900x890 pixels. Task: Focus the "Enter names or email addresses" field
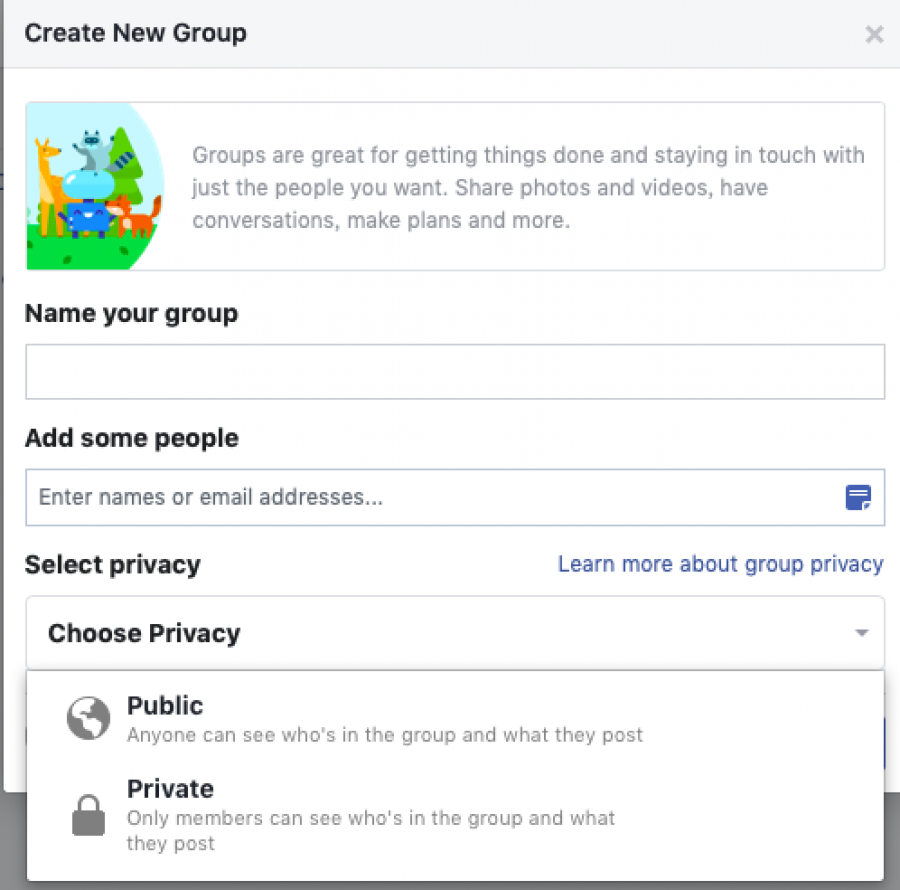455,497
